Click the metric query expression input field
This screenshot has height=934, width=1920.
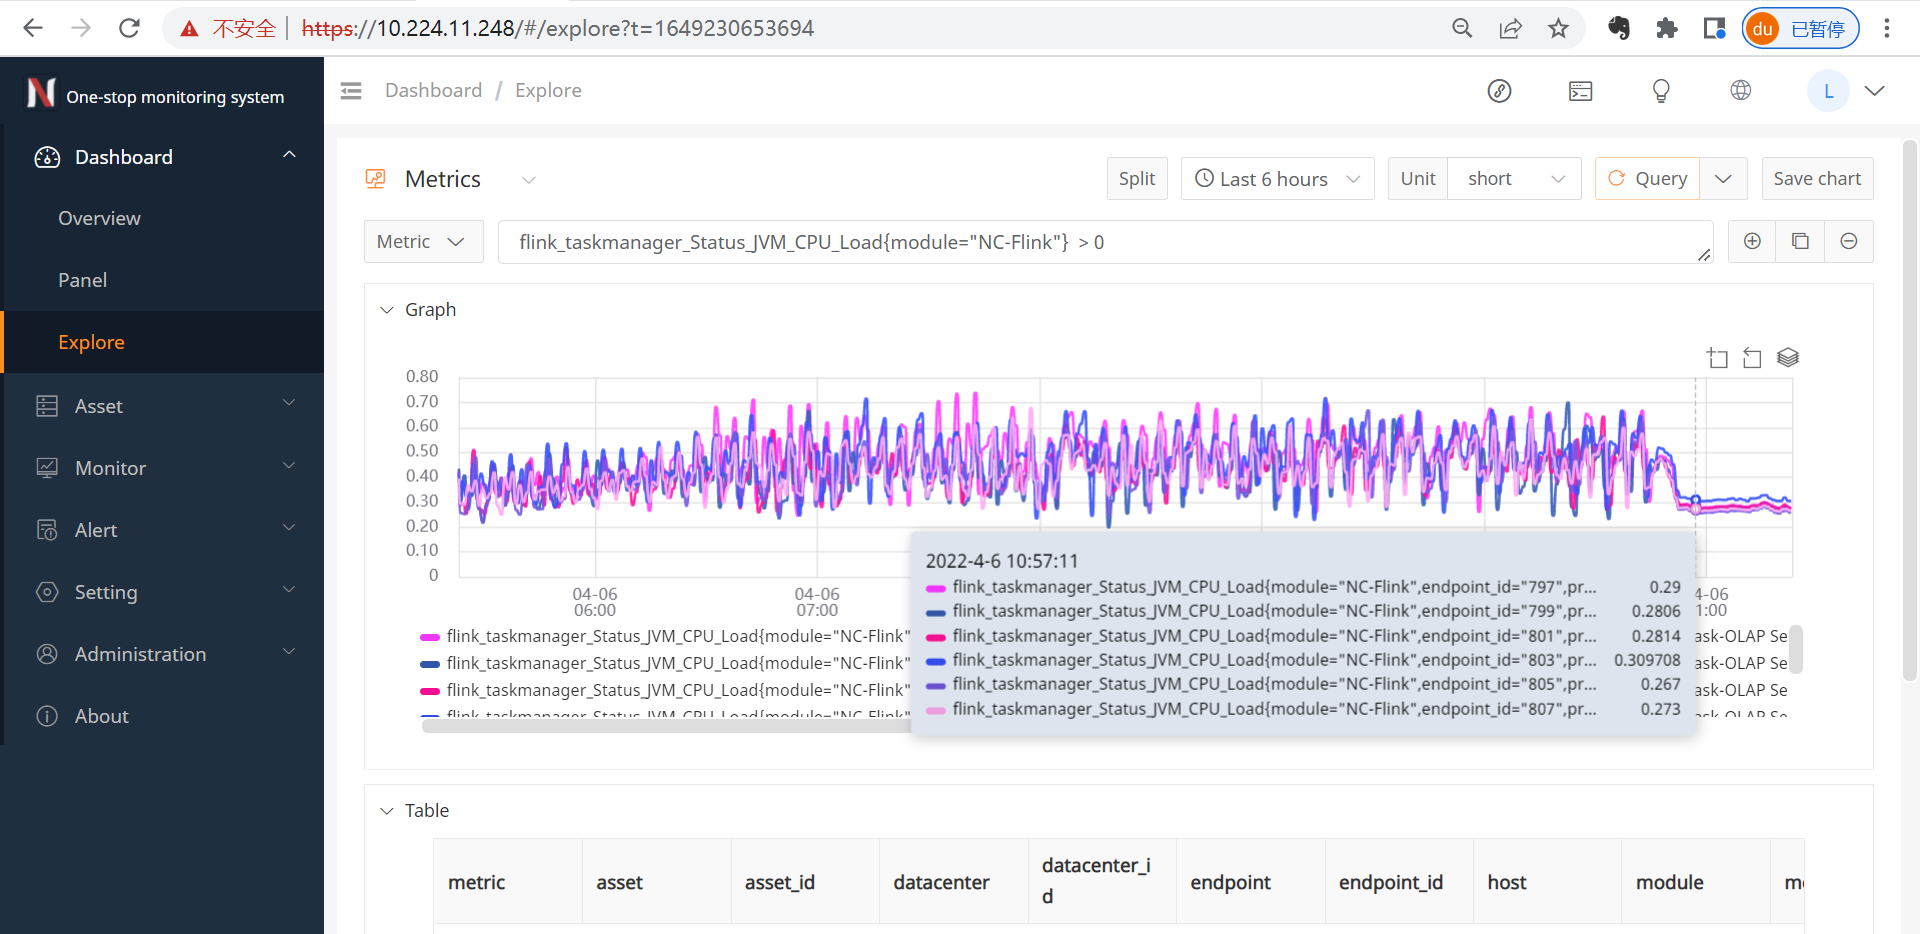1100,242
